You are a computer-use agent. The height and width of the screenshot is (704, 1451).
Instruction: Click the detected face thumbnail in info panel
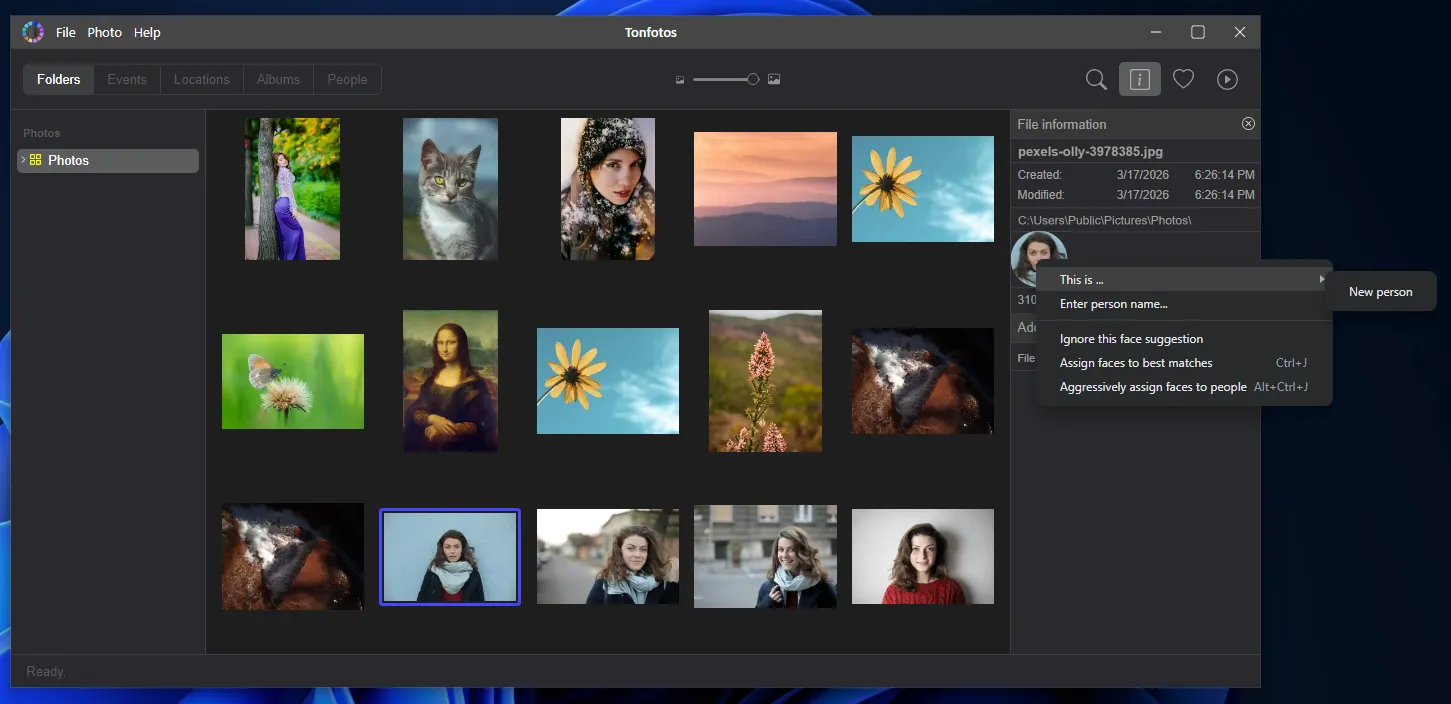(x=1033, y=250)
